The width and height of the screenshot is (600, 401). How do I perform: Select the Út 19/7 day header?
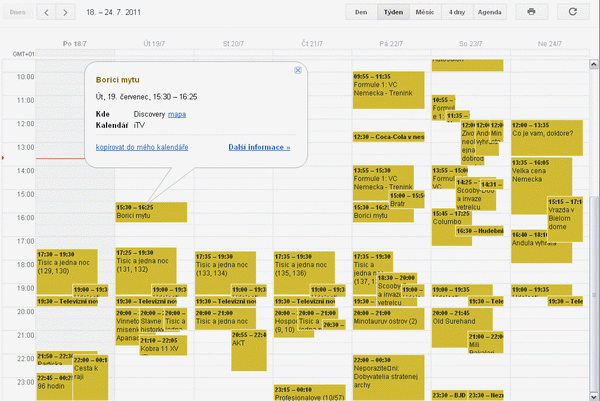(x=154, y=44)
